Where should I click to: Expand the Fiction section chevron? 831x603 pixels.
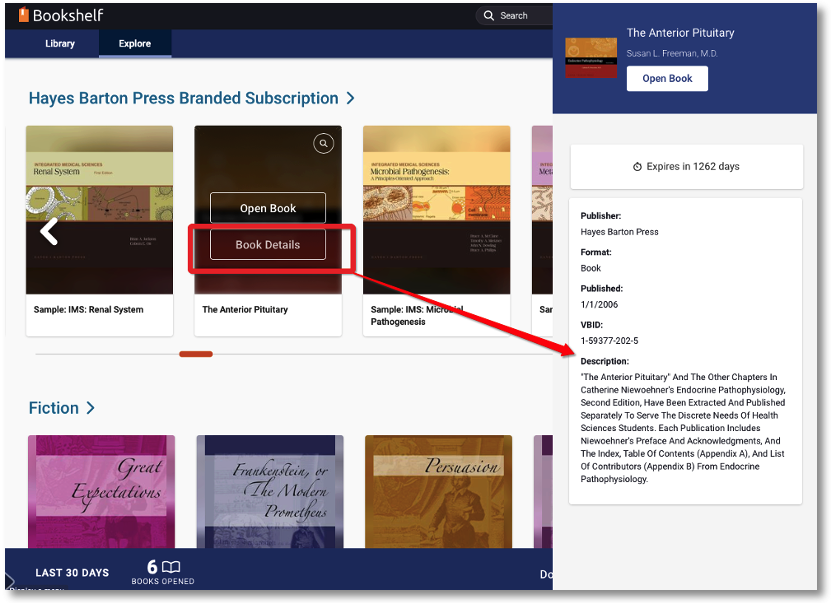[x=91, y=408]
